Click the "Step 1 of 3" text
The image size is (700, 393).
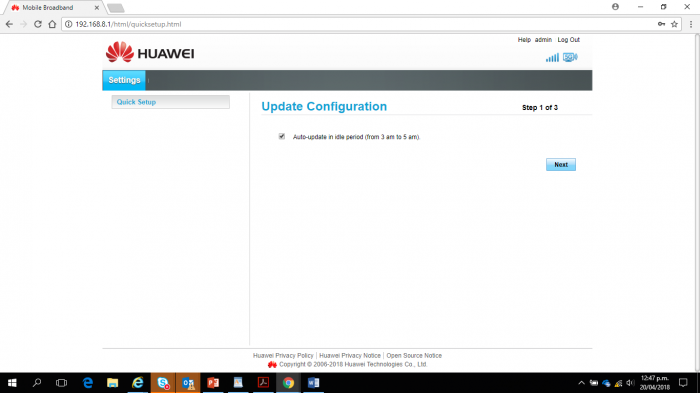pos(540,108)
